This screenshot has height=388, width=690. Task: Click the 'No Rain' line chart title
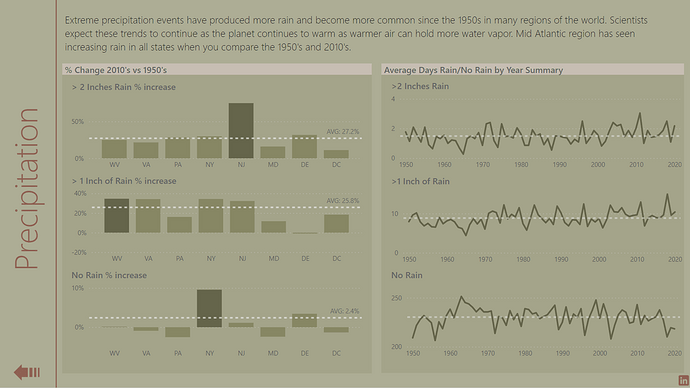407,275
